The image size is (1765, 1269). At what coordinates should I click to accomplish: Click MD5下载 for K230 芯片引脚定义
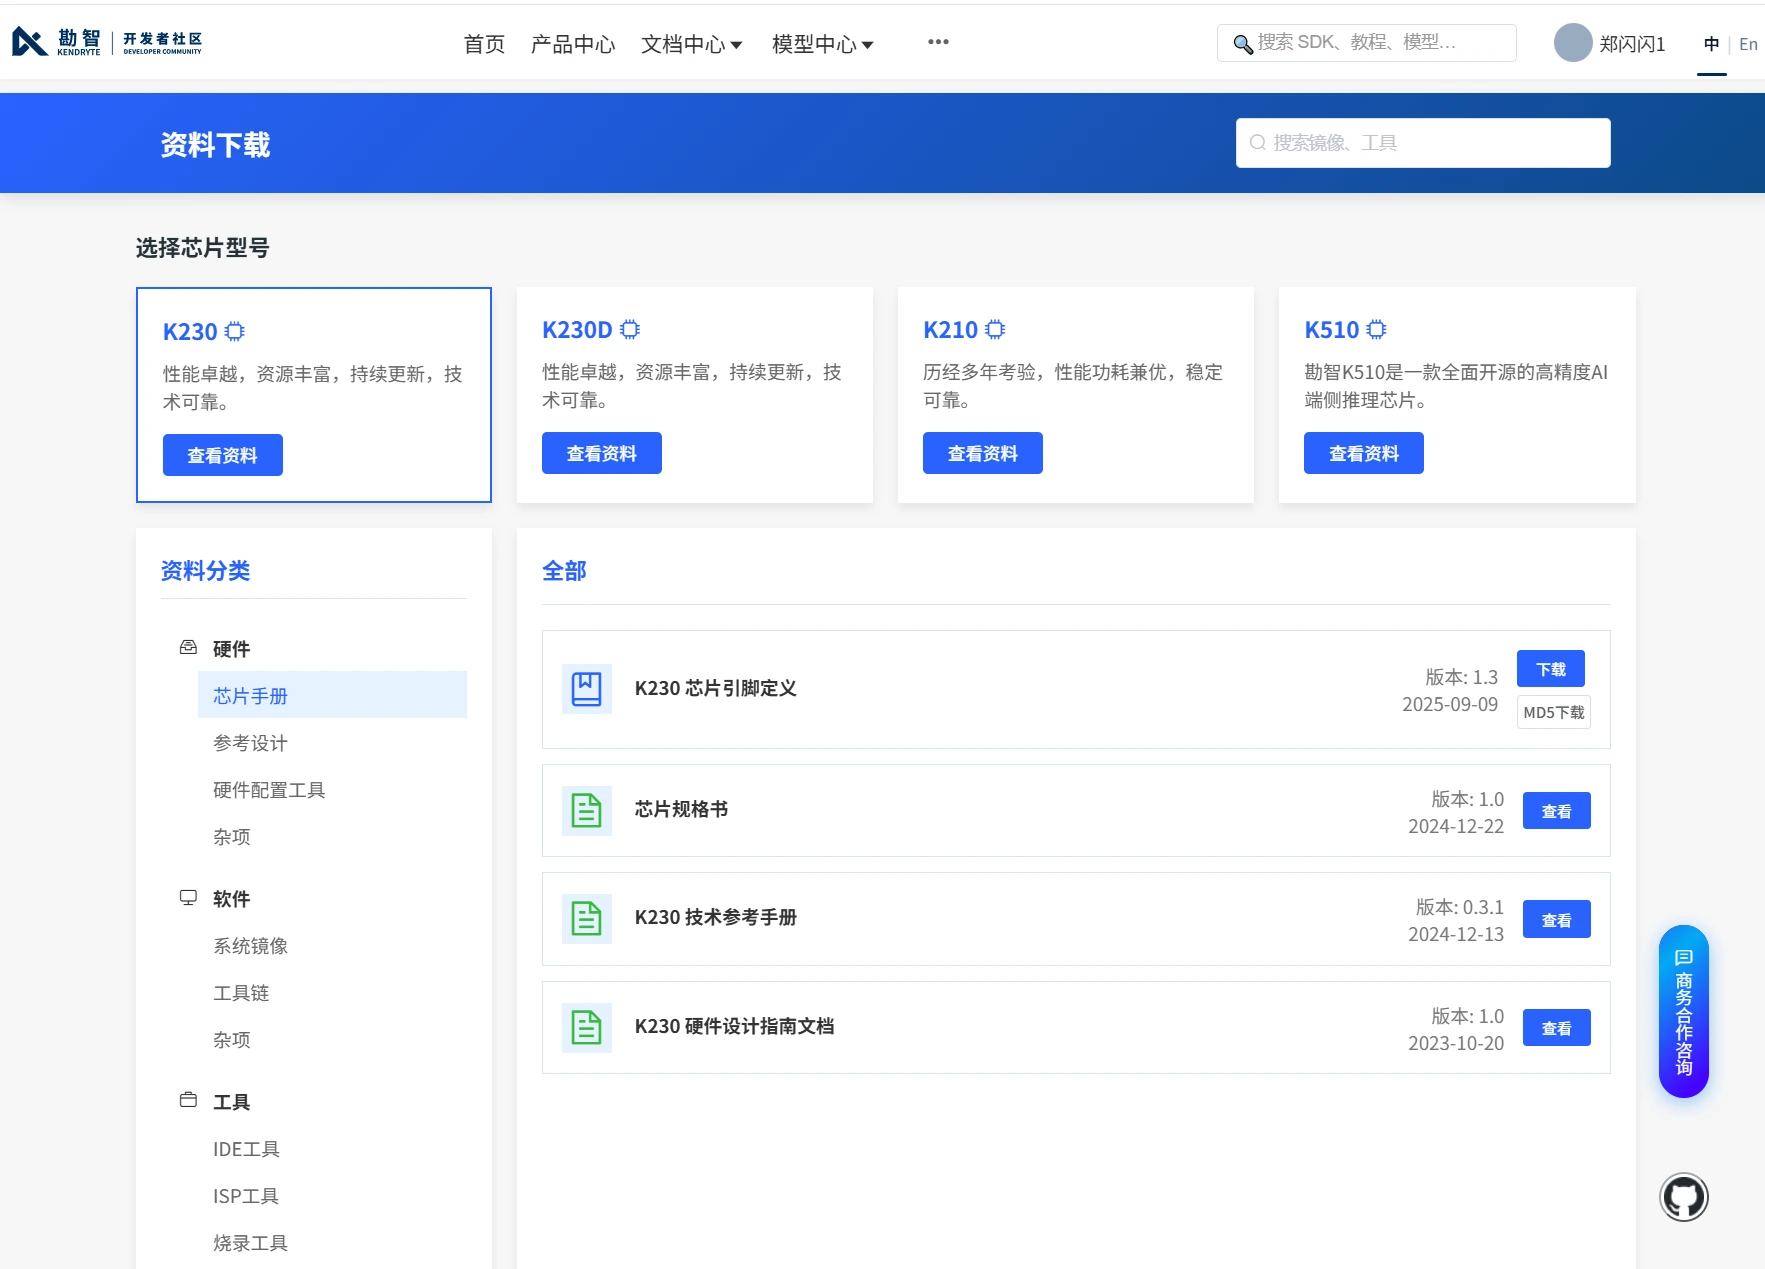point(1554,712)
